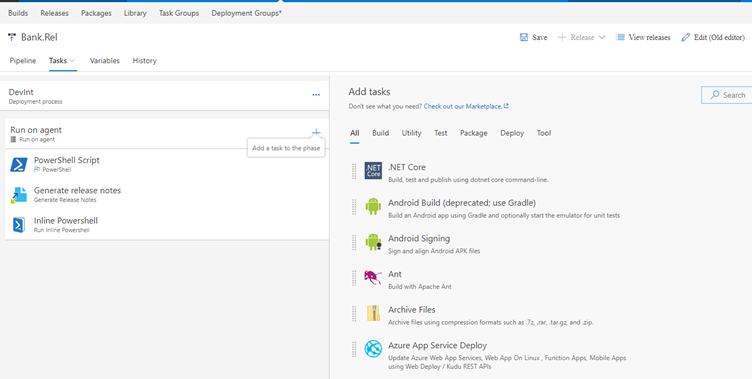
Task: Filter tasks by Build category
Action: tap(380, 133)
